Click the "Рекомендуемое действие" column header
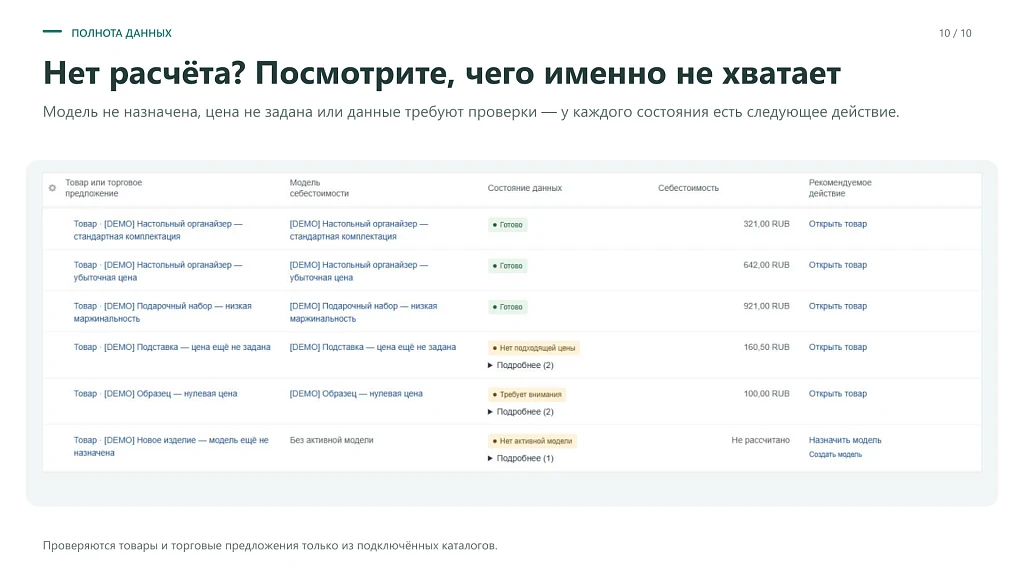This screenshot has width=1024, height=576. pos(840,188)
